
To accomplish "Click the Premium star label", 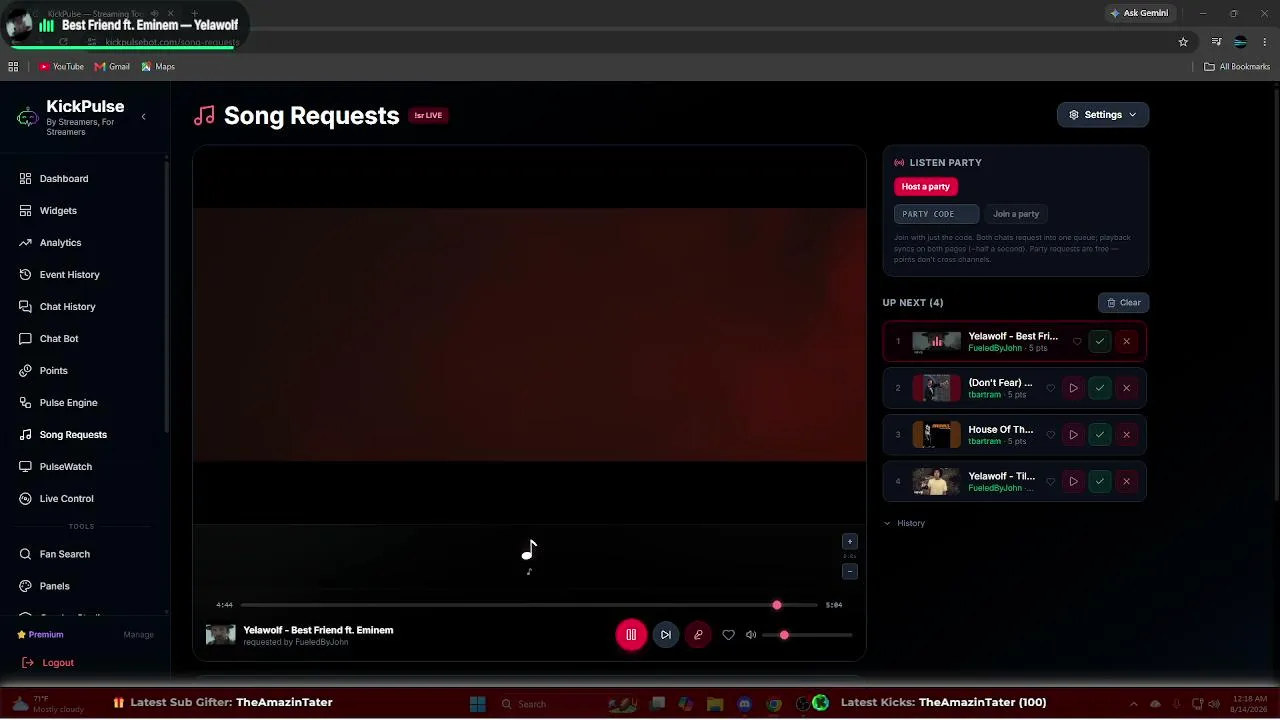I will click(x=40, y=635).
